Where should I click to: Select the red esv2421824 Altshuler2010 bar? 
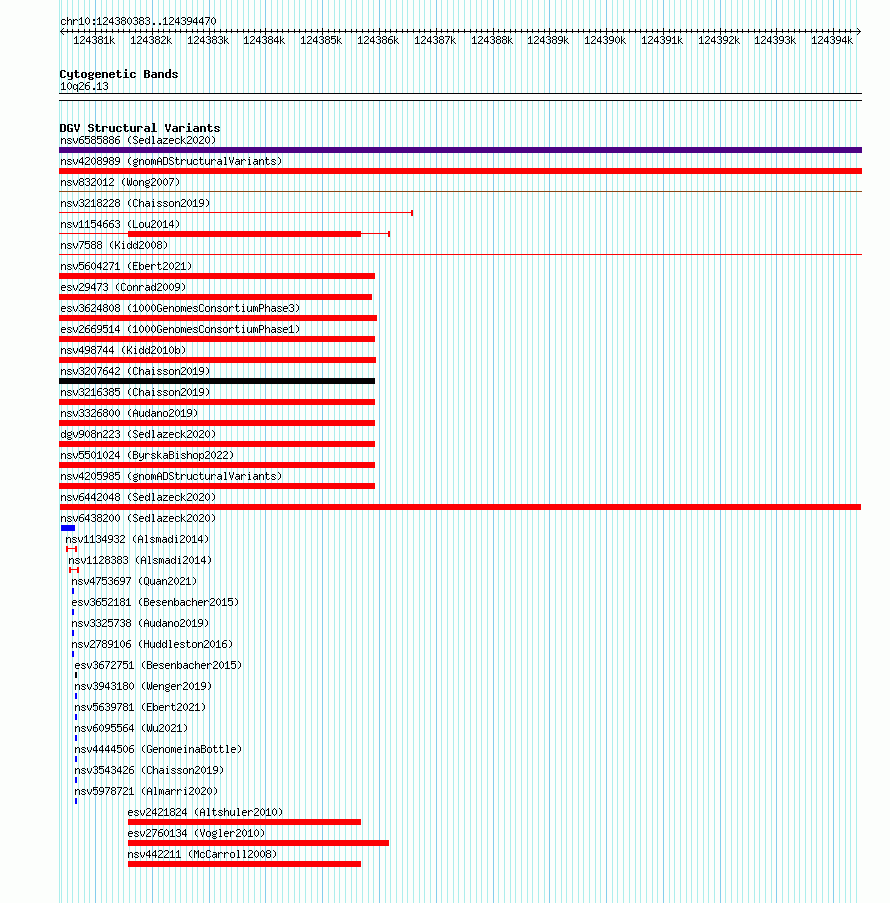tap(244, 822)
